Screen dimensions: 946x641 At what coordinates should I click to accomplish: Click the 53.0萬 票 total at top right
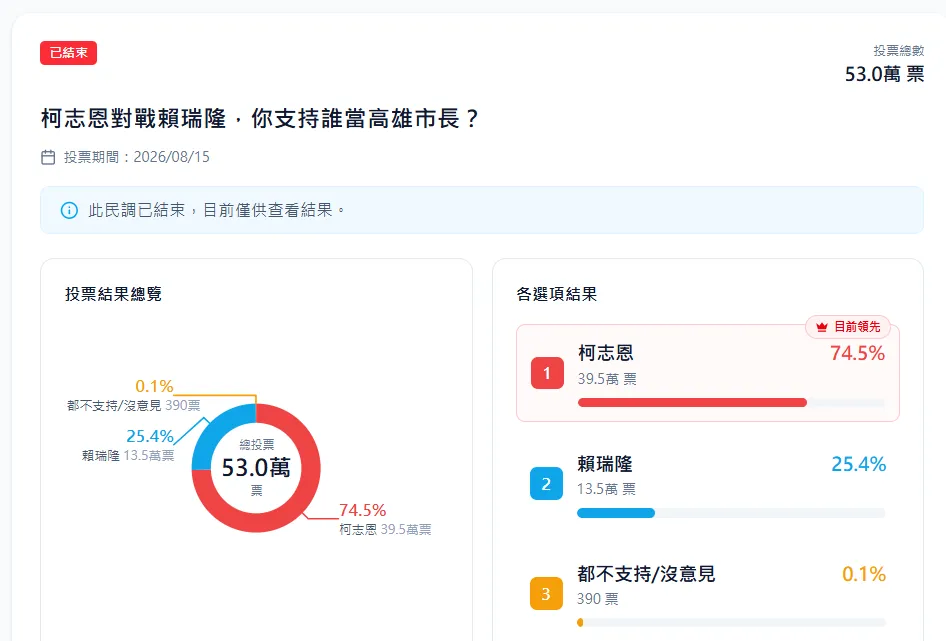(x=884, y=74)
